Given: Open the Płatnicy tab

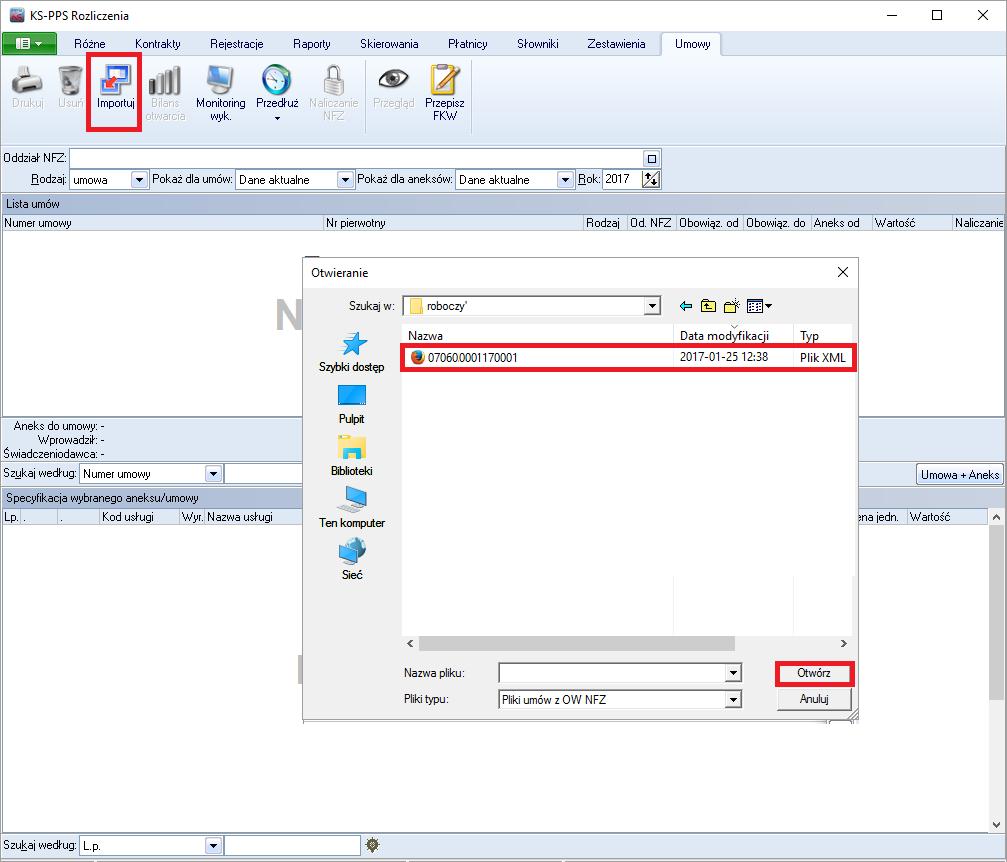Looking at the screenshot, I should pyautogui.click(x=467, y=44).
